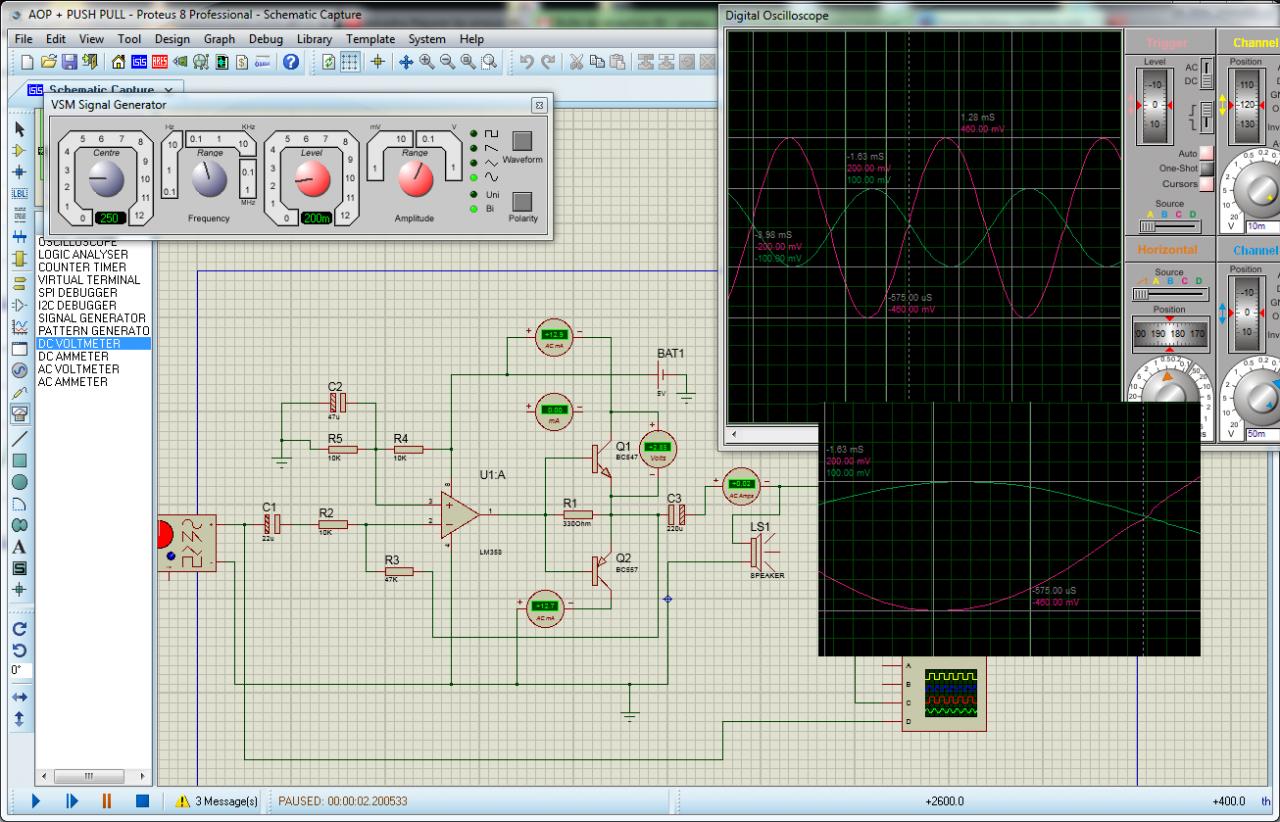This screenshot has height=822, width=1280.
Task: Click the Save Project toolbar icon
Action: pos(70,62)
